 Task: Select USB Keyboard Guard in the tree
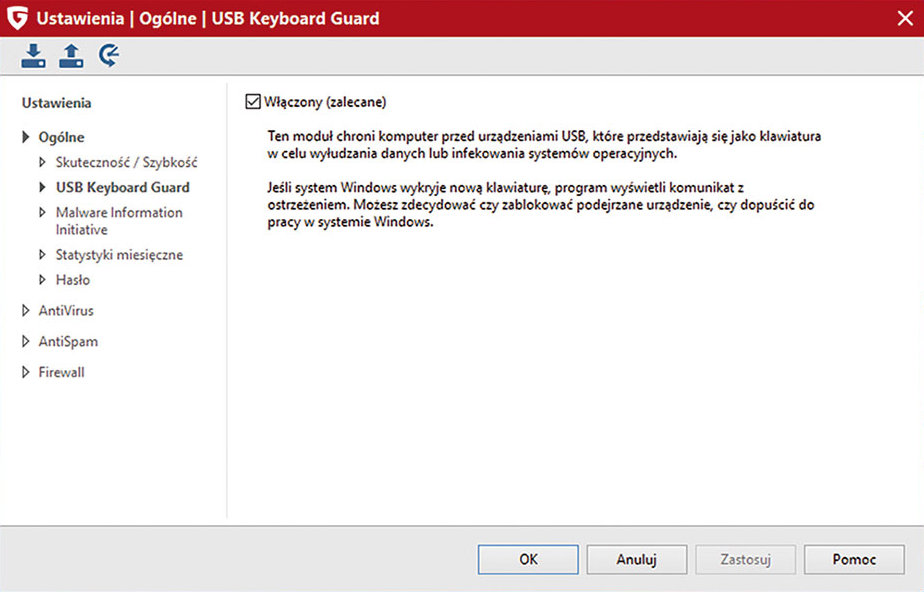[122, 187]
